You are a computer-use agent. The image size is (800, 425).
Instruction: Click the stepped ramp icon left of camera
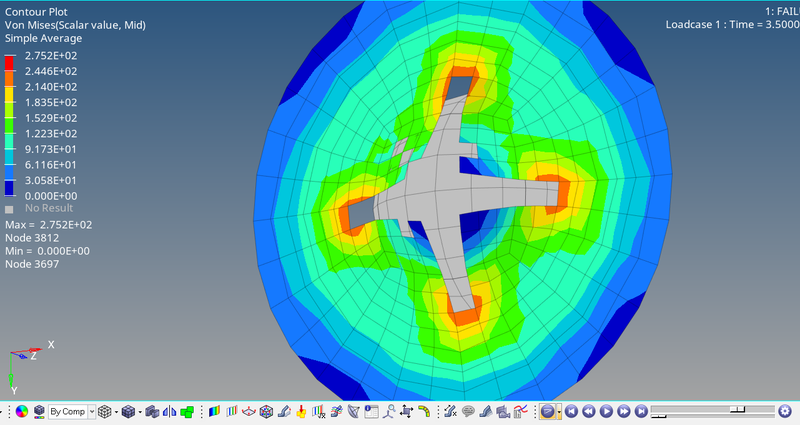click(x=485, y=411)
